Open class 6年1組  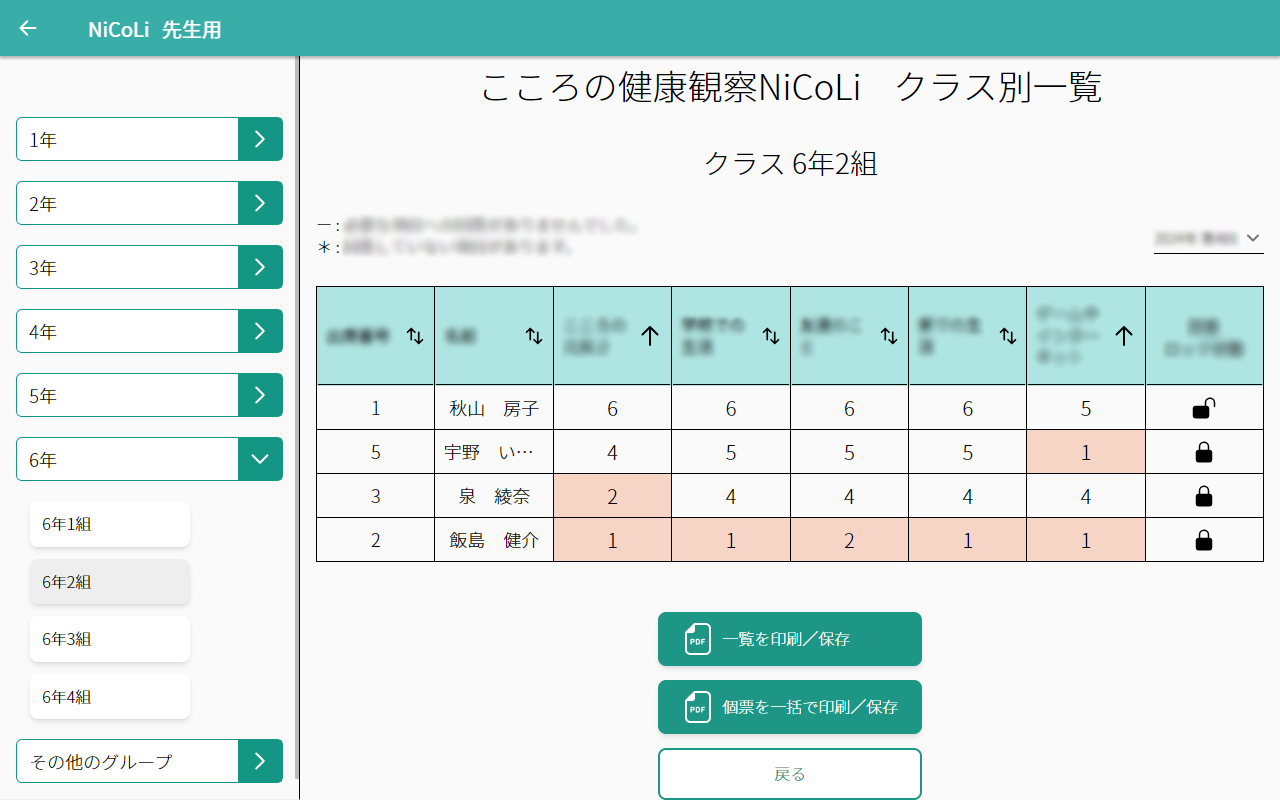click(x=110, y=524)
